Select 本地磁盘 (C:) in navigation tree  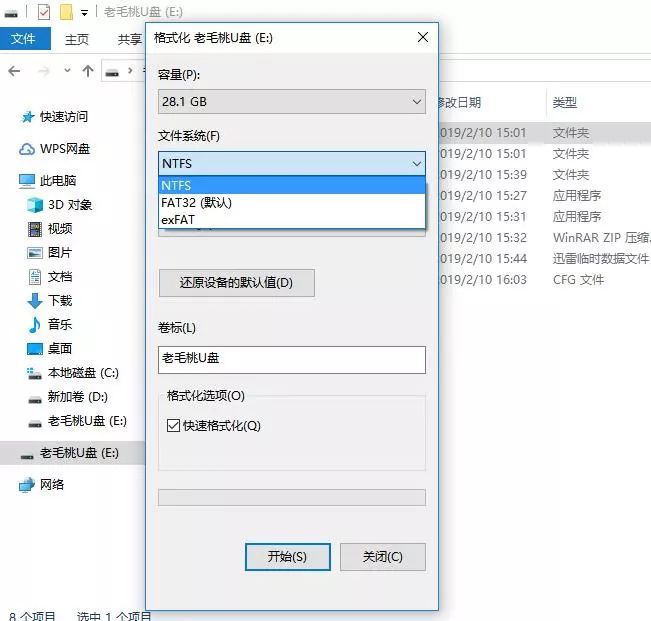(83, 373)
